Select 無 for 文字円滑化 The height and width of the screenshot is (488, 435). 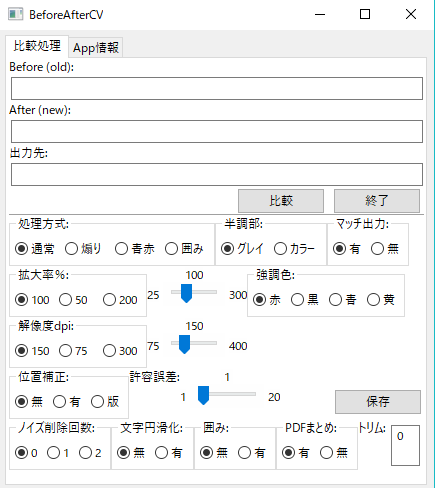pos(131,453)
